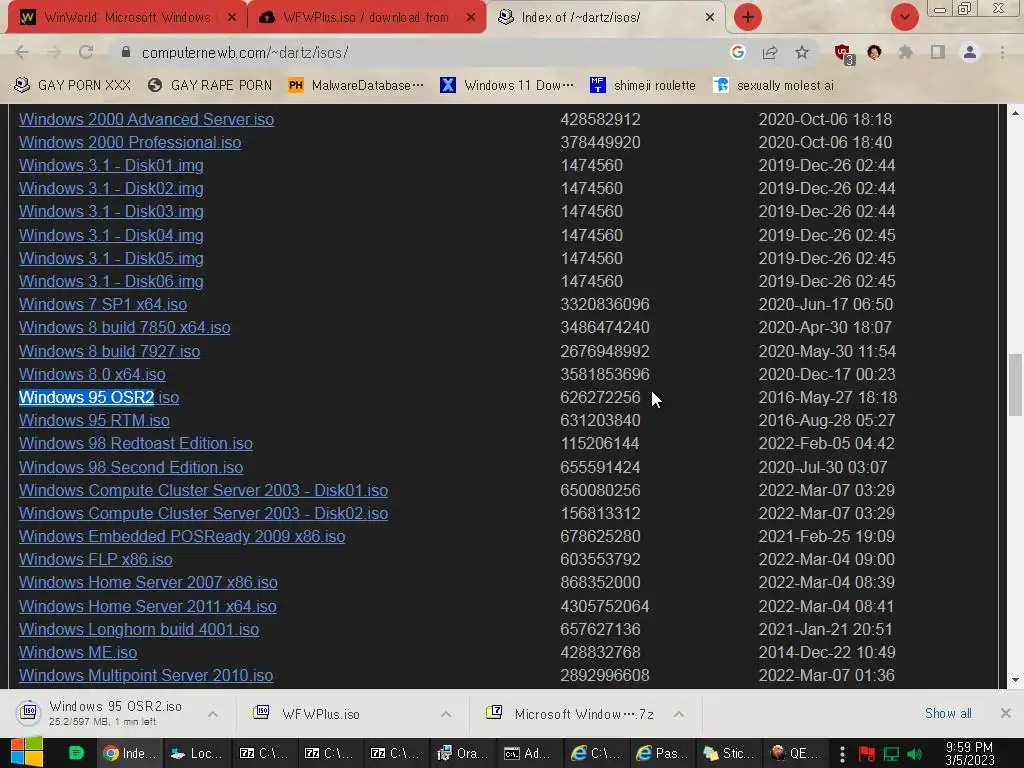1024x768 pixels.
Task: Download Windows 98 Second Edition.iso
Action: click(x=131, y=468)
